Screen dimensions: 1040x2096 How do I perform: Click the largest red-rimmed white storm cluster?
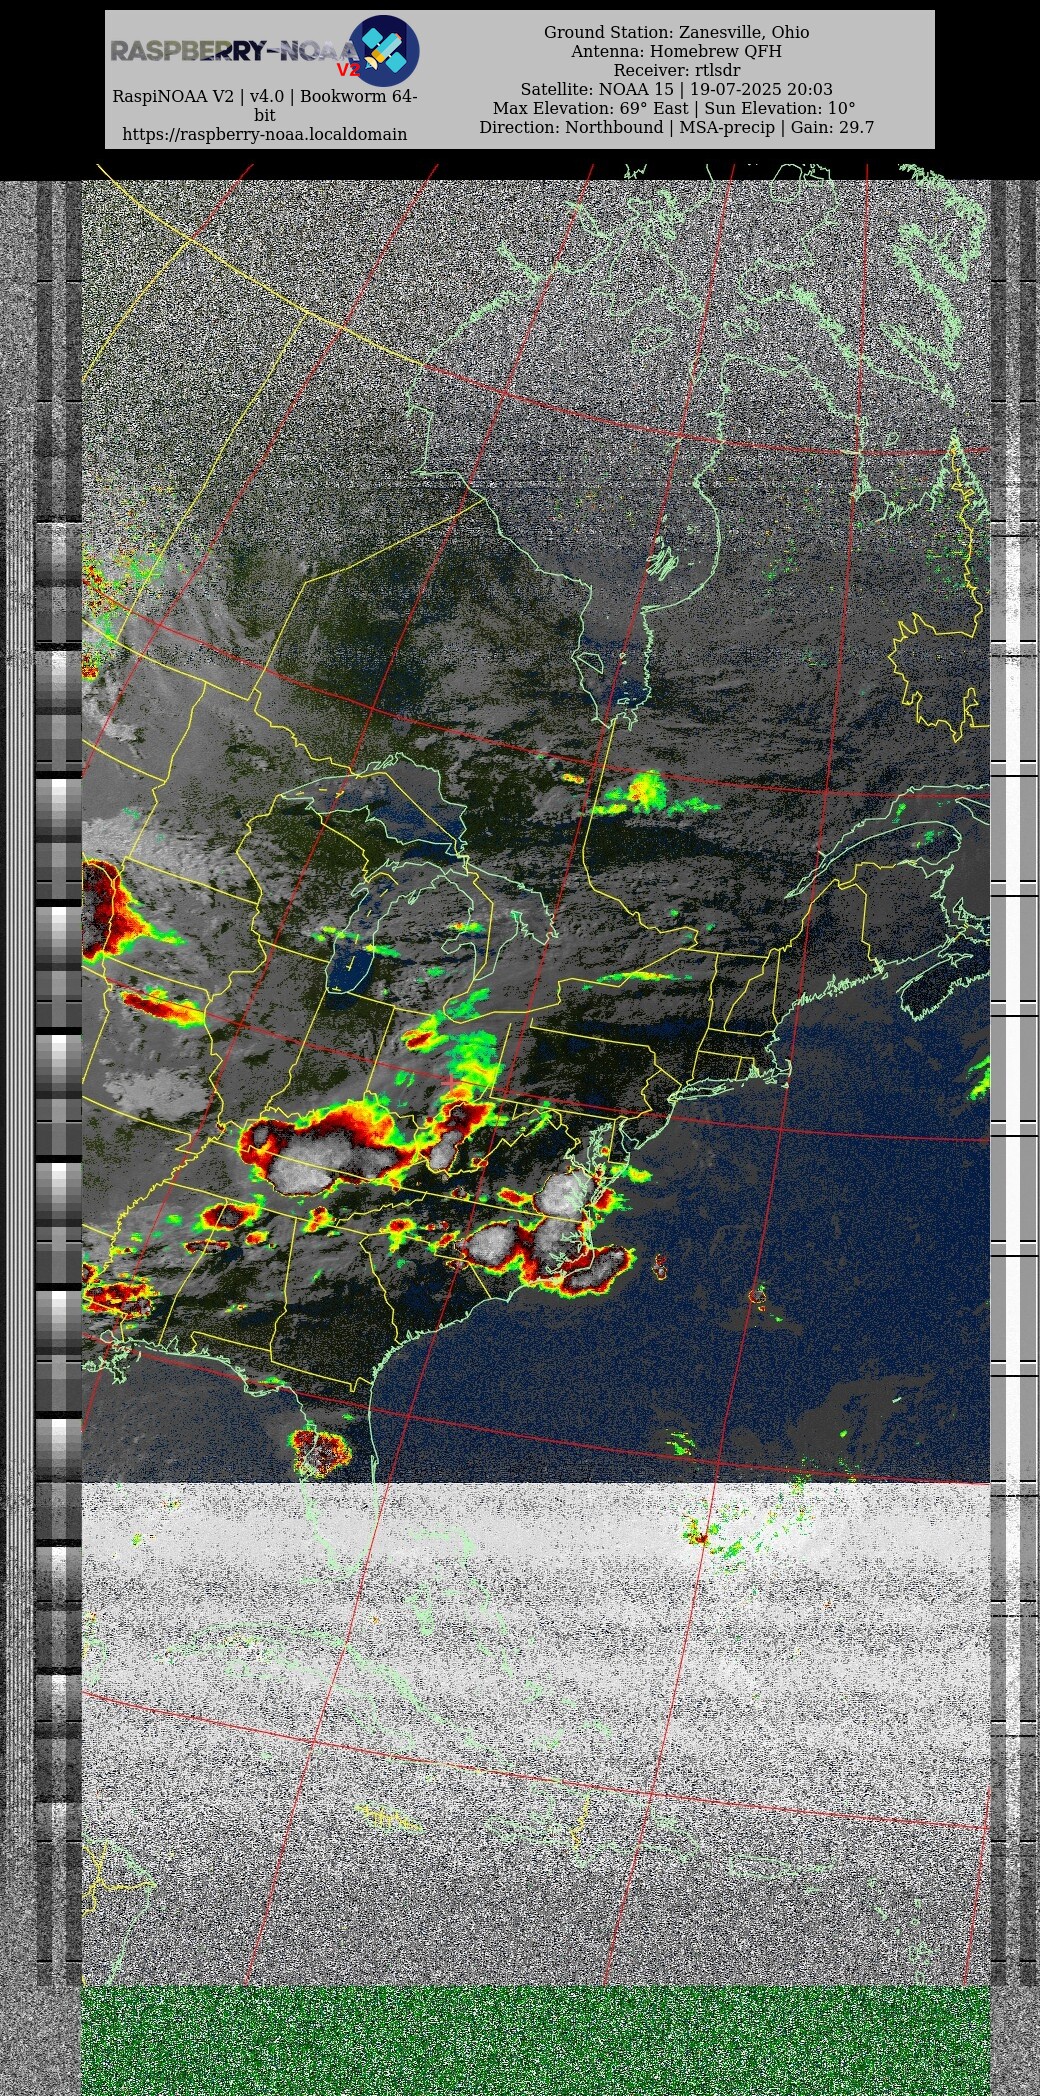click(x=325, y=1155)
